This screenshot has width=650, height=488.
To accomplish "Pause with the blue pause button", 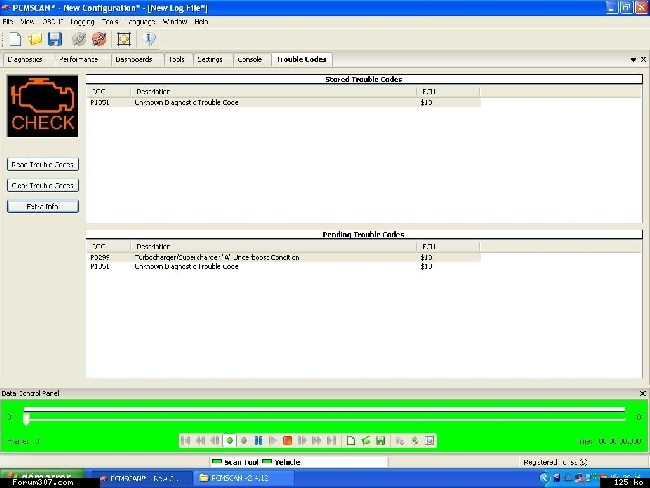I will (x=258, y=440).
